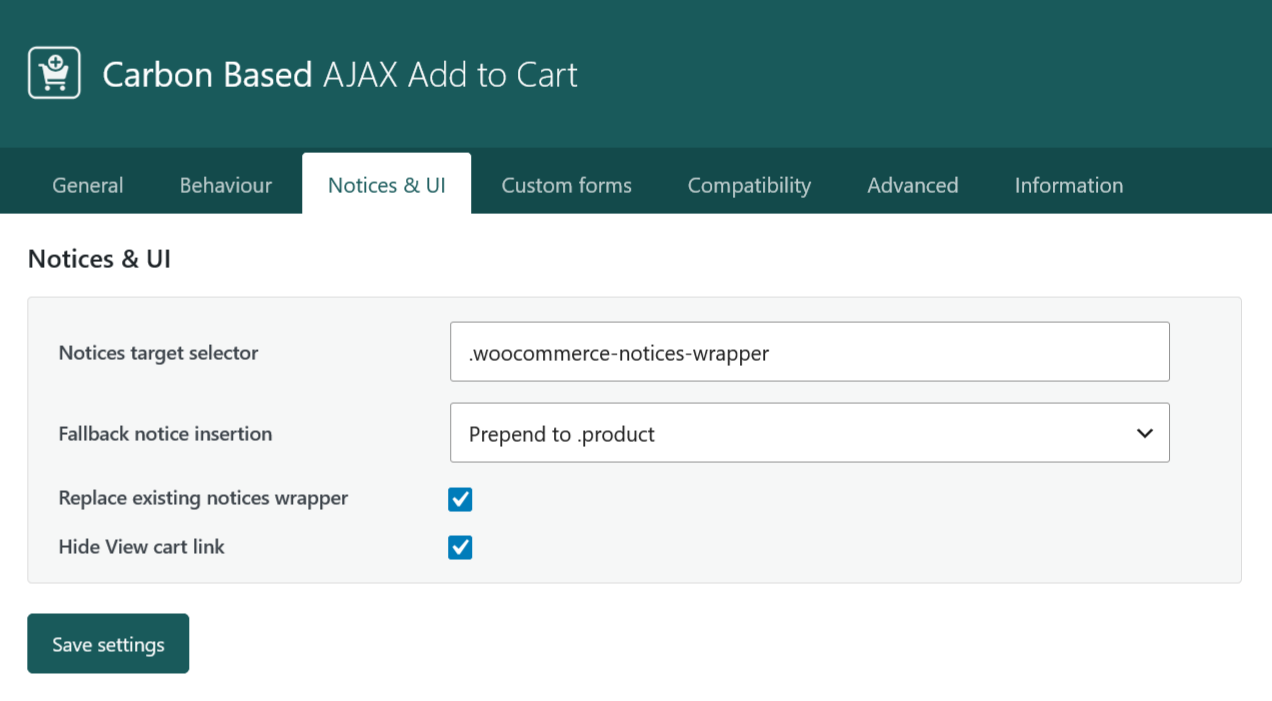Open the Fallback notice insertion dropdown

810,433
